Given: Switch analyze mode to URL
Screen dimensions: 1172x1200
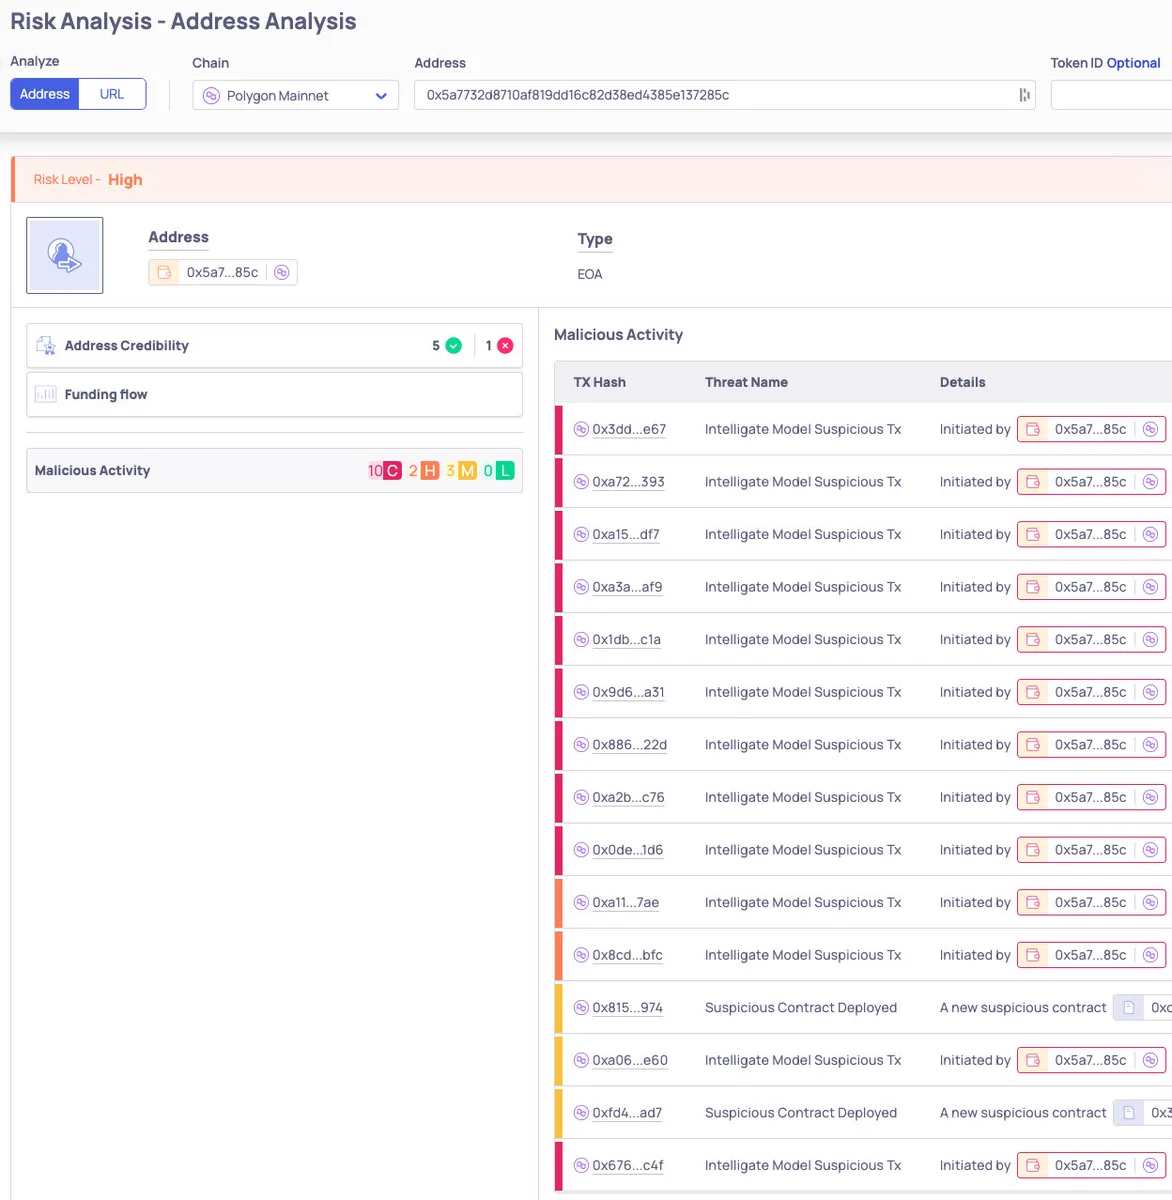Looking at the screenshot, I should [x=112, y=94].
